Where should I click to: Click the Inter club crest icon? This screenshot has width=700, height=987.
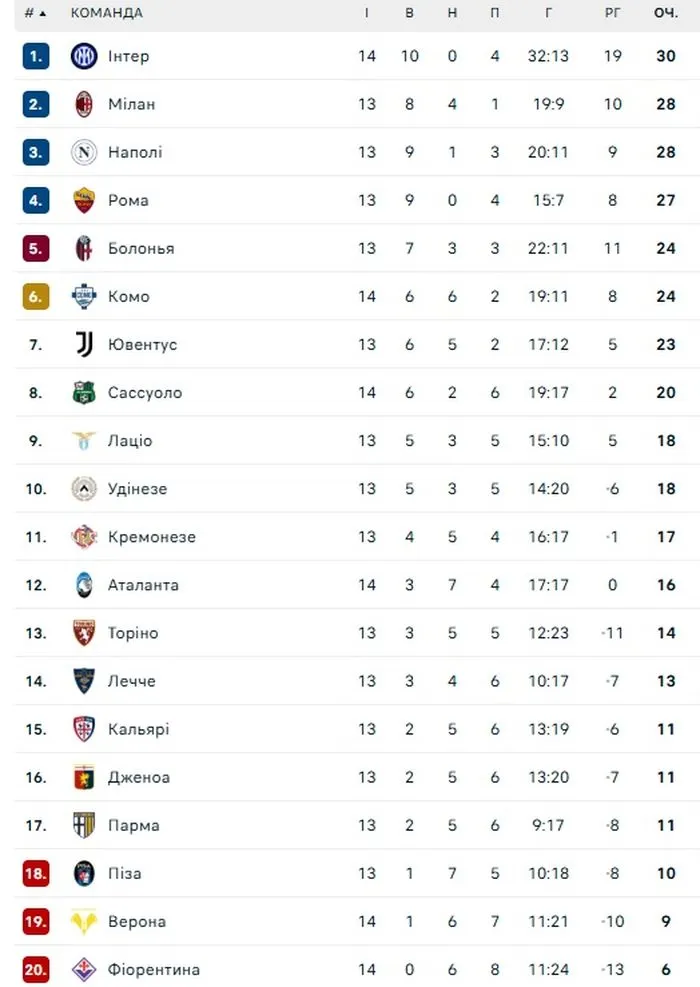tap(84, 56)
